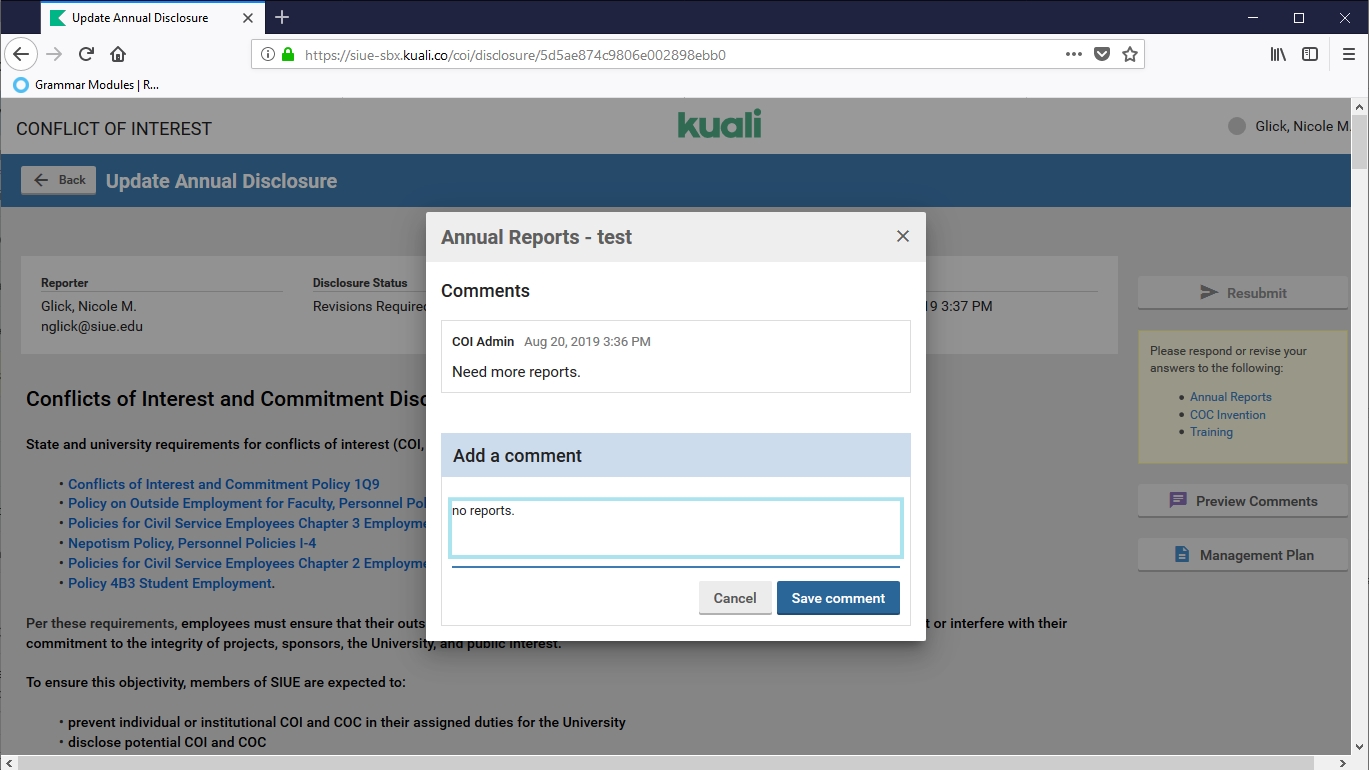Viewport: 1369px width, 770px height.
Task: Click the browser back arrow
Action: pyautogui.click(x=21, y=54)
